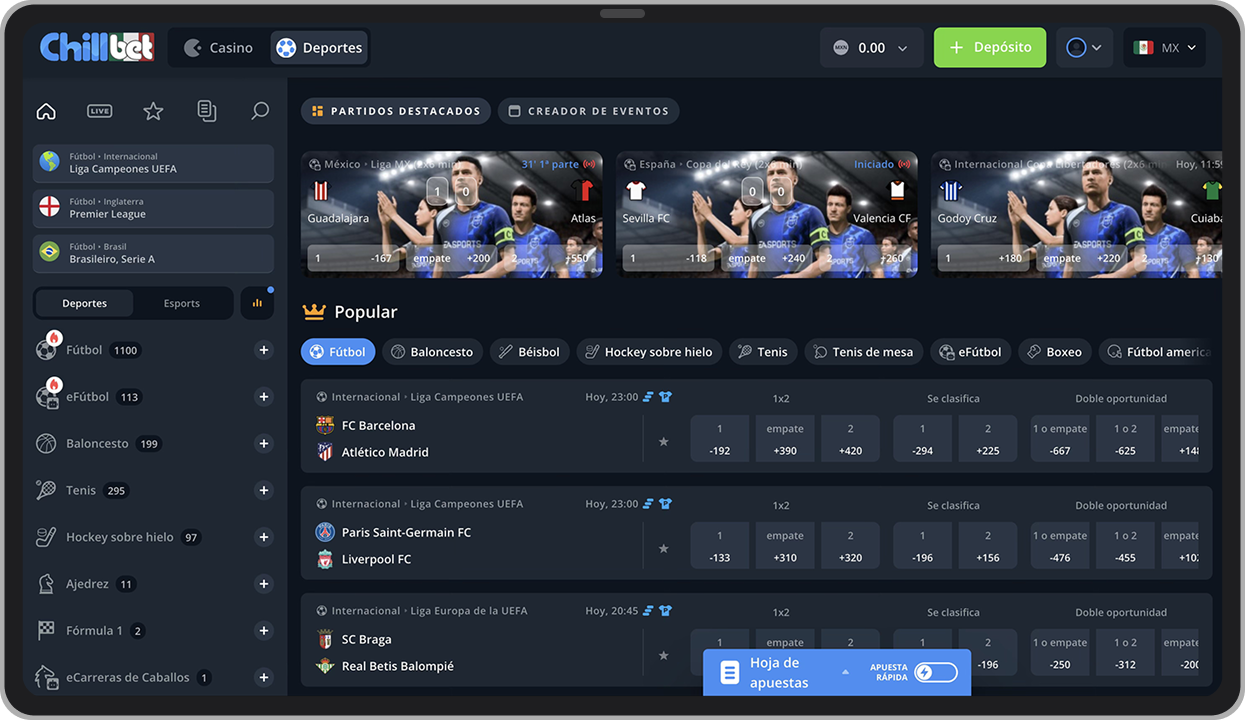Open the MX country language dropdown
This screenshot has height=720, width=1245.
tap(1164, 48)
